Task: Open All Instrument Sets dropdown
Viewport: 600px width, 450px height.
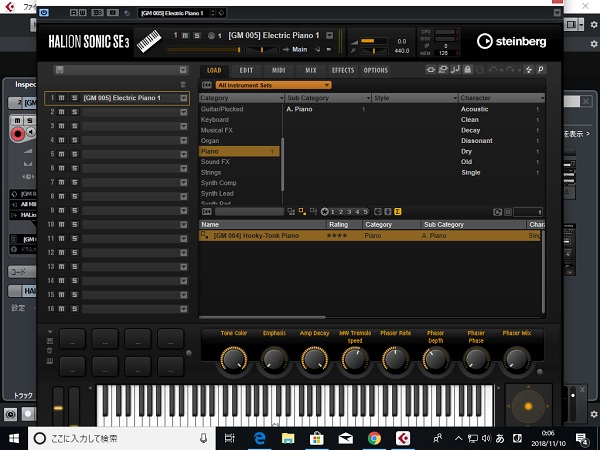Action: (273, 85)
